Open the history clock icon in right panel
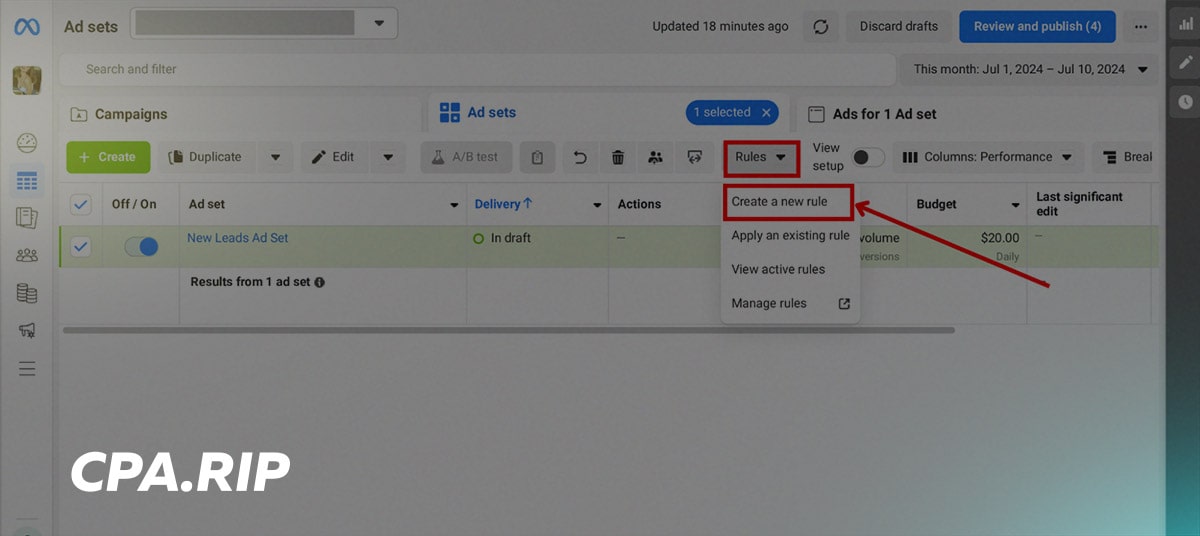The width and height of the screenshot is (1200, 536). [x=1184, y=101]
